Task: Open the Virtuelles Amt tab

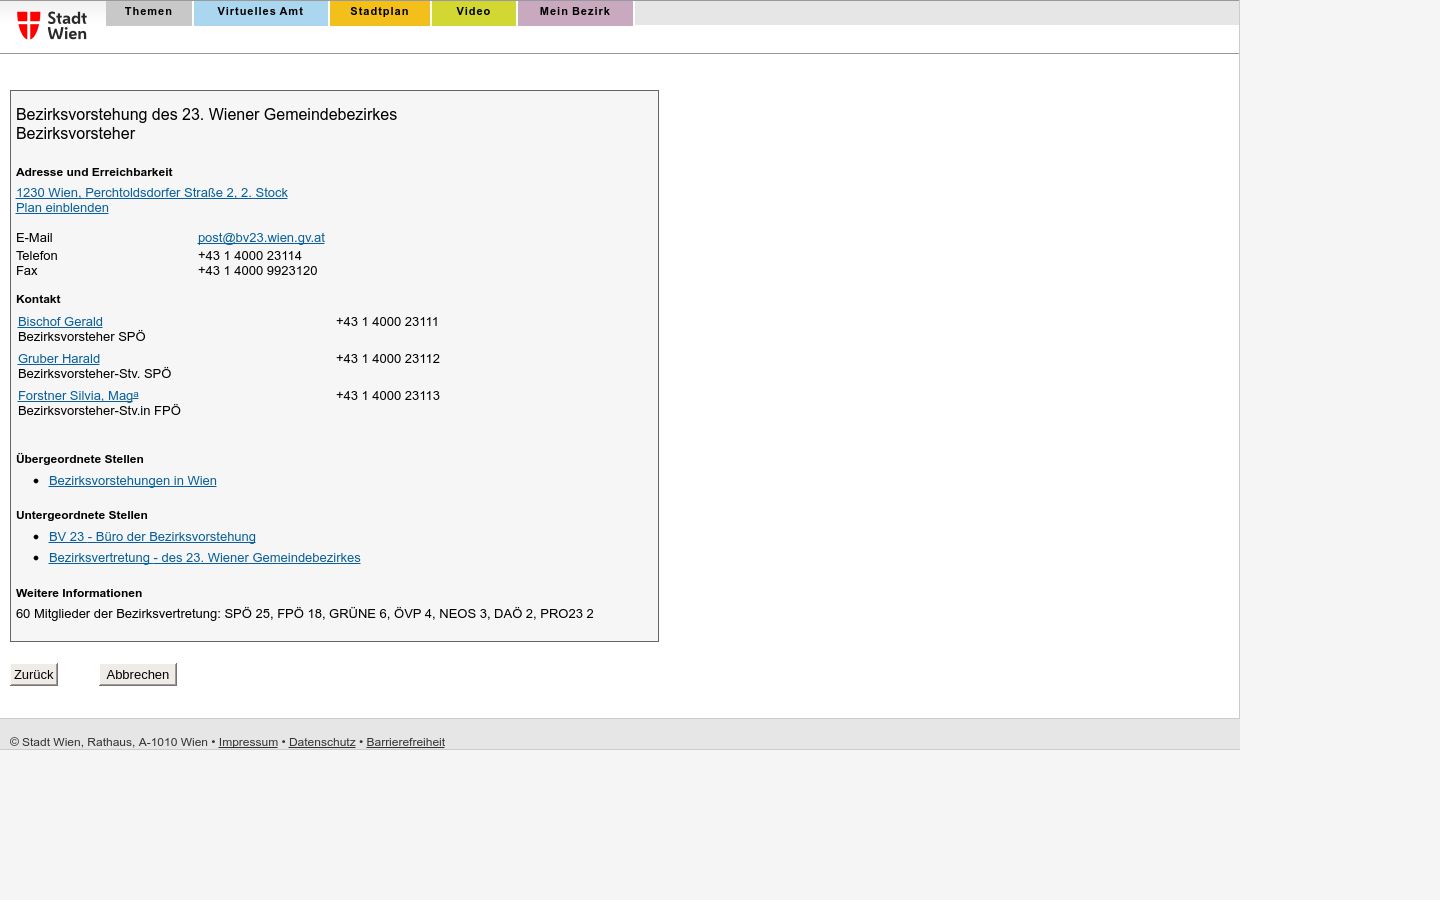Action: pos(260,12)
